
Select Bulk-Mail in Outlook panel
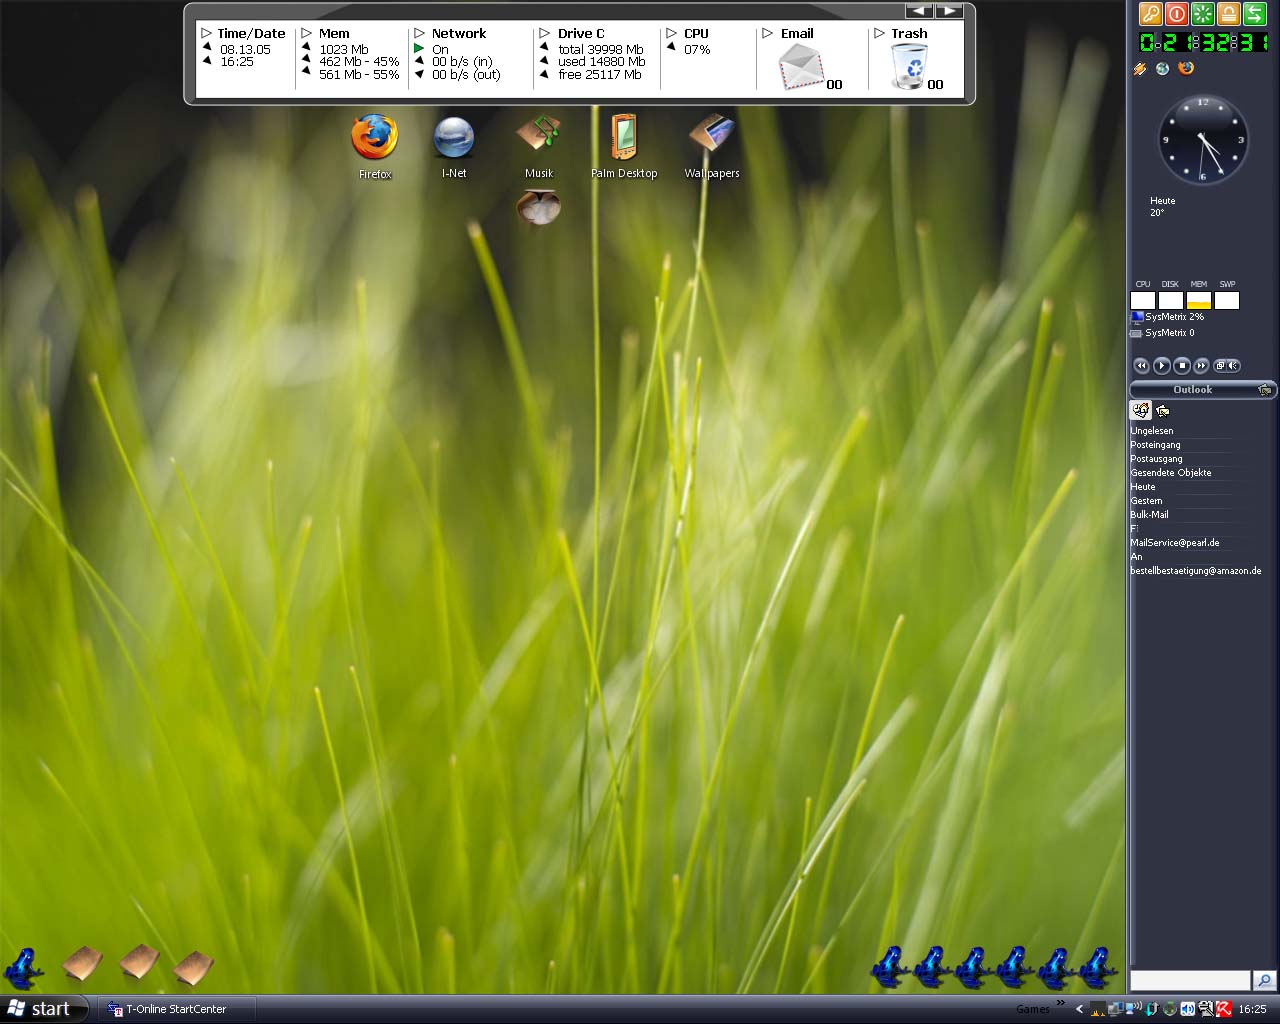(1149, 515)
